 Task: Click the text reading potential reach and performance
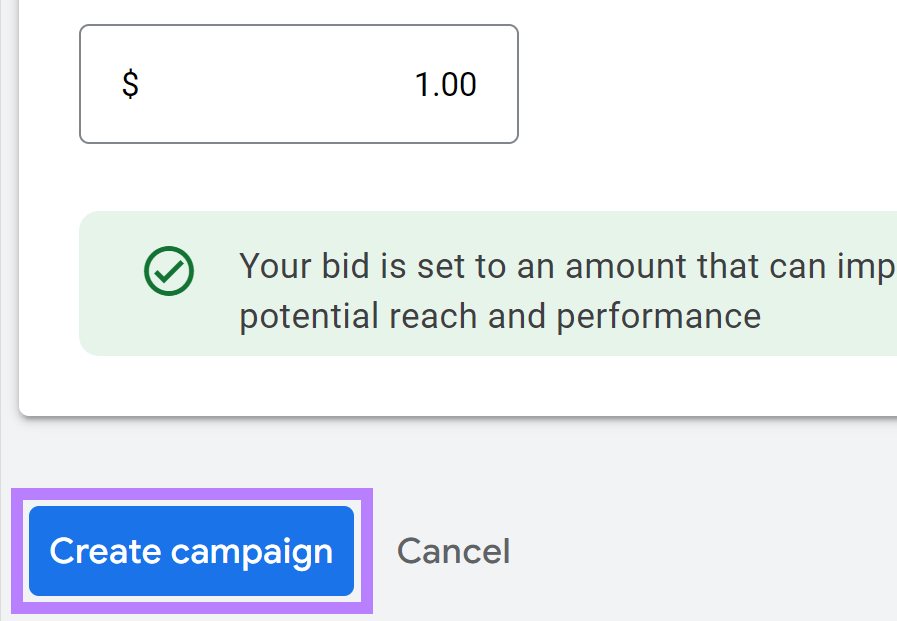coord(499,316)
